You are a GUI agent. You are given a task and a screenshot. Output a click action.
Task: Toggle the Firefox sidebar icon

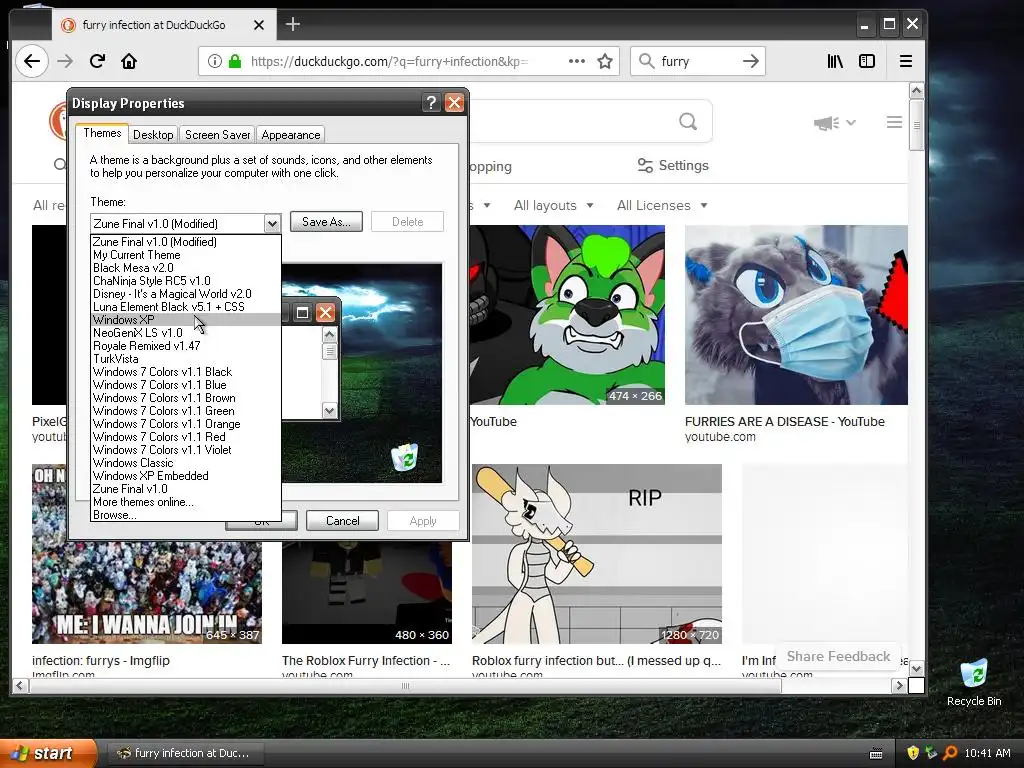(867, 61)
